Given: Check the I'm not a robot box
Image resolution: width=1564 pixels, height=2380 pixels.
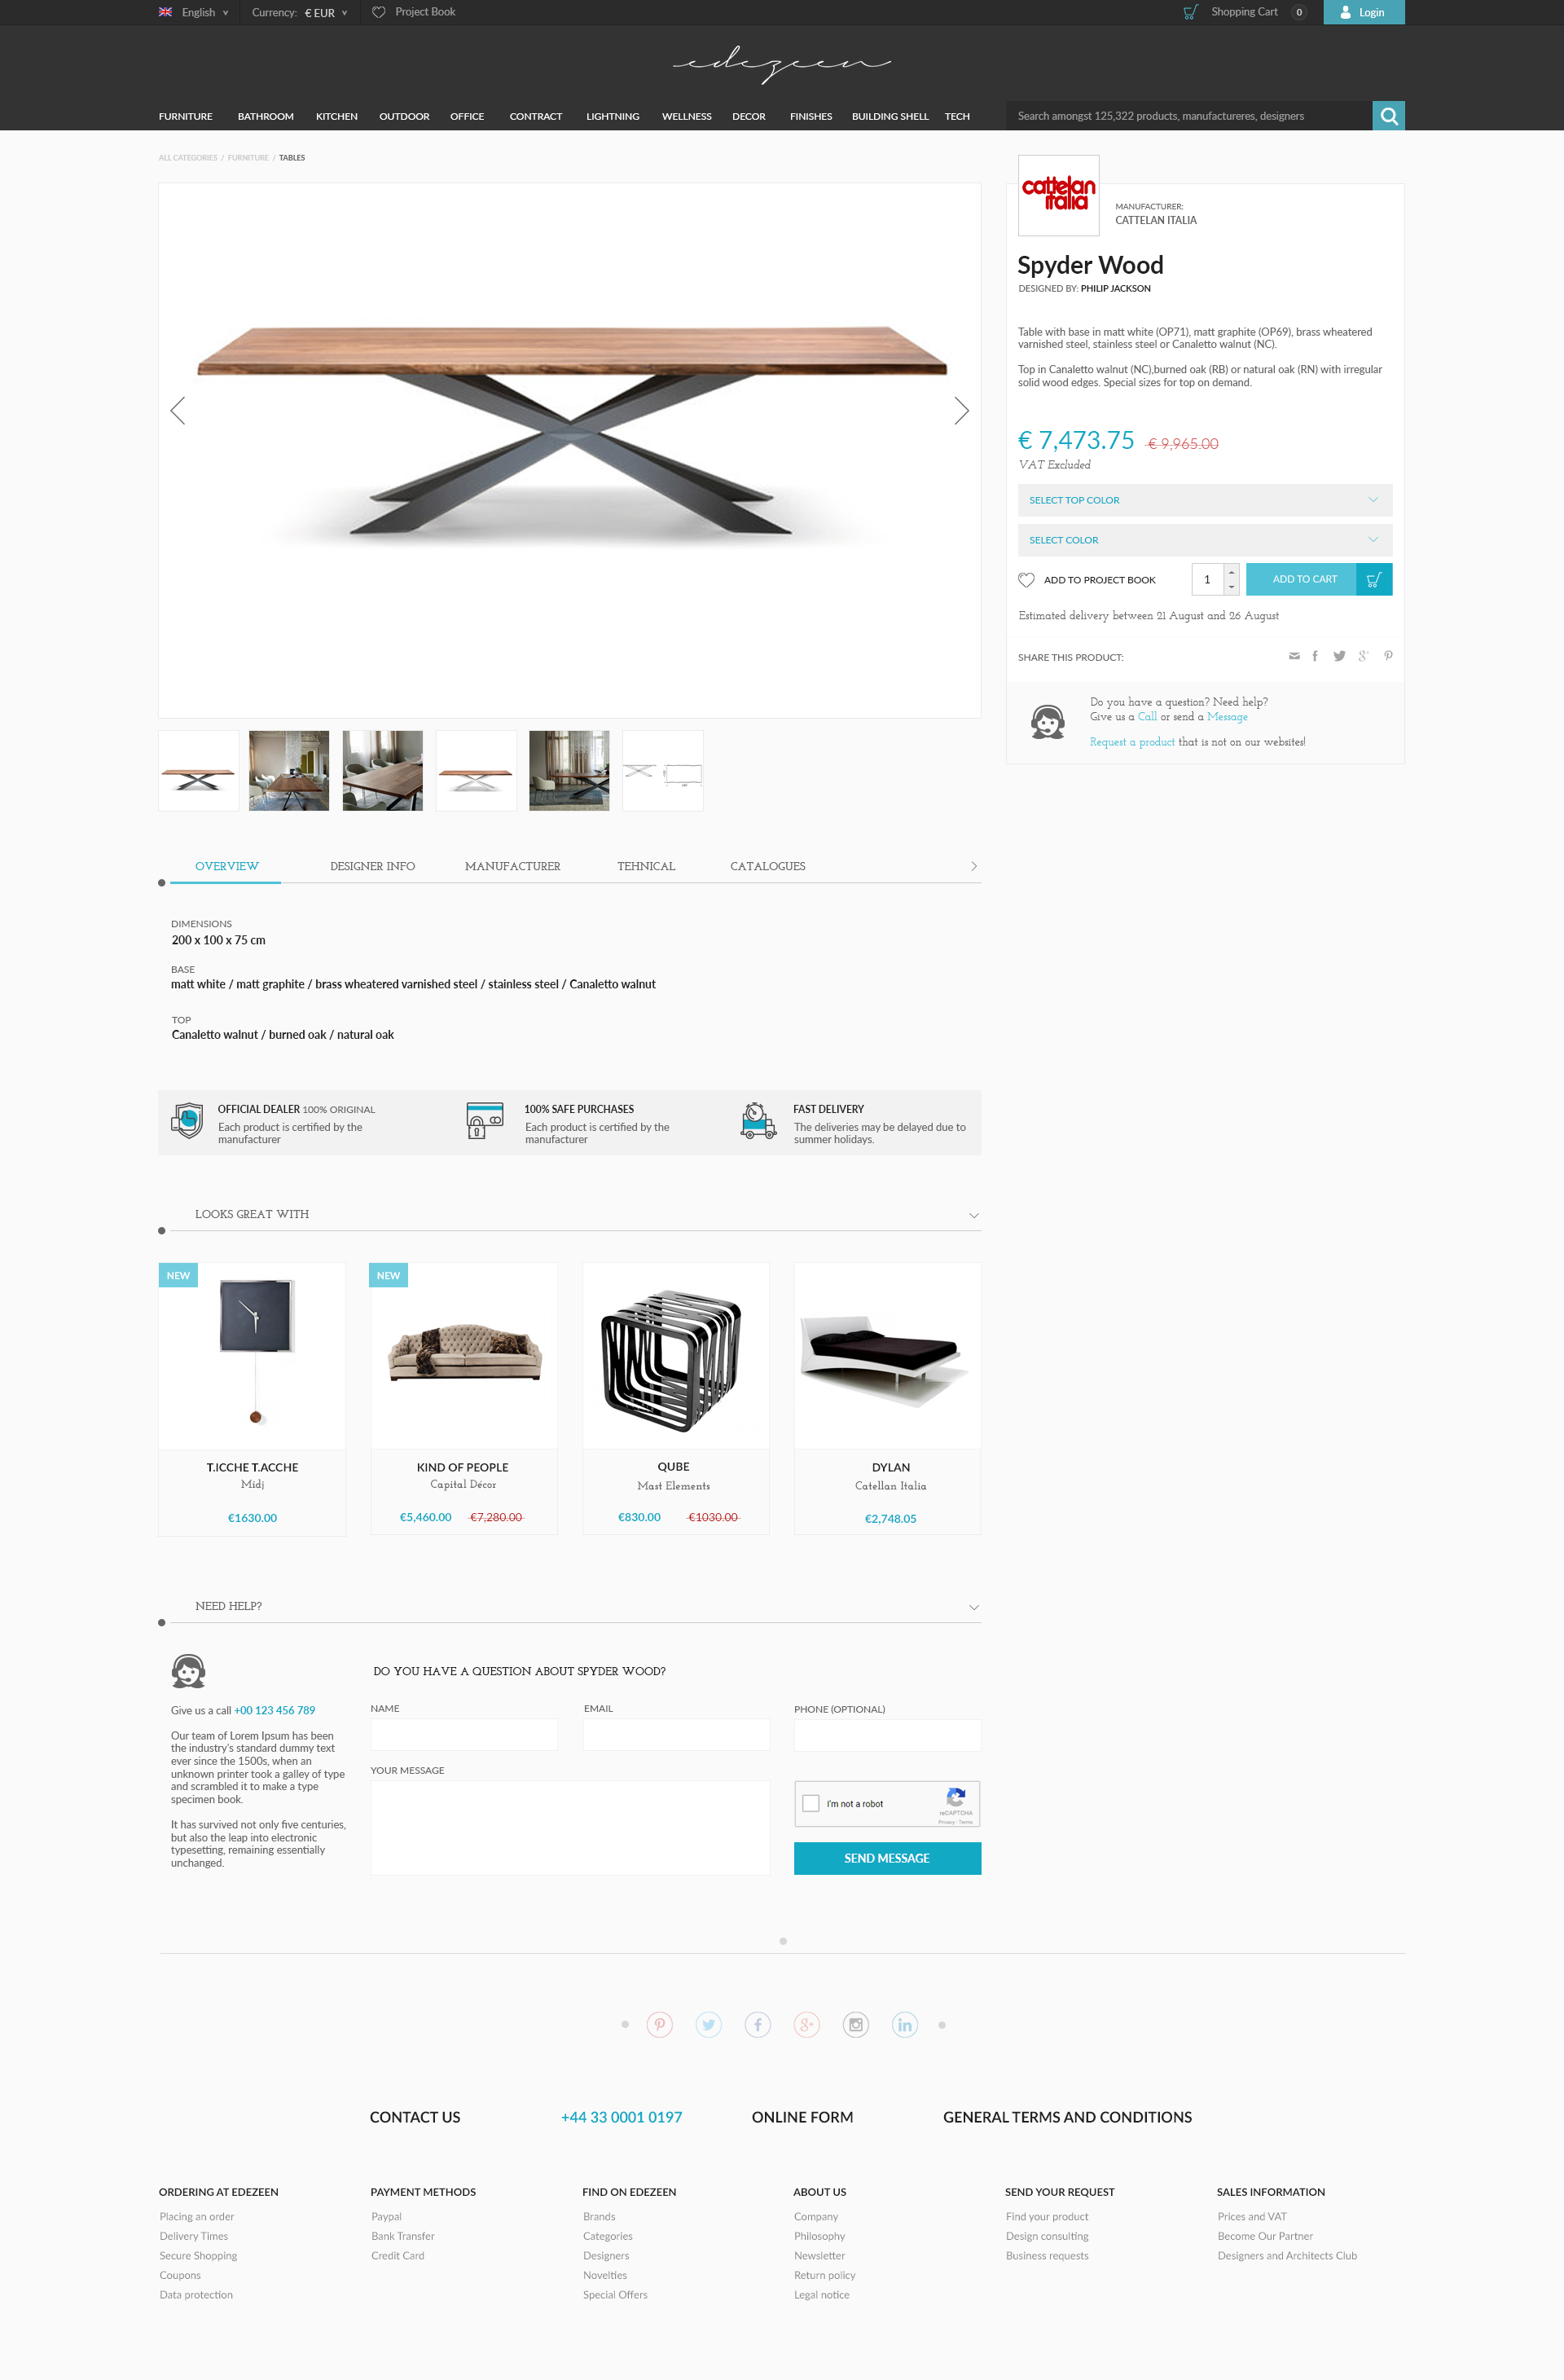Looking at the screenshot, I should [x=811, y=1803].
